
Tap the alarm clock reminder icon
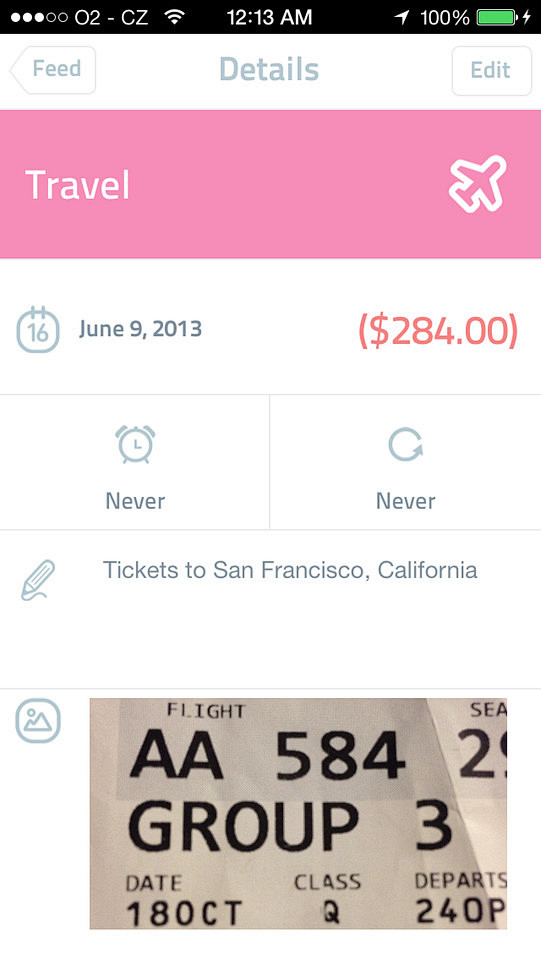coord(135,444)
